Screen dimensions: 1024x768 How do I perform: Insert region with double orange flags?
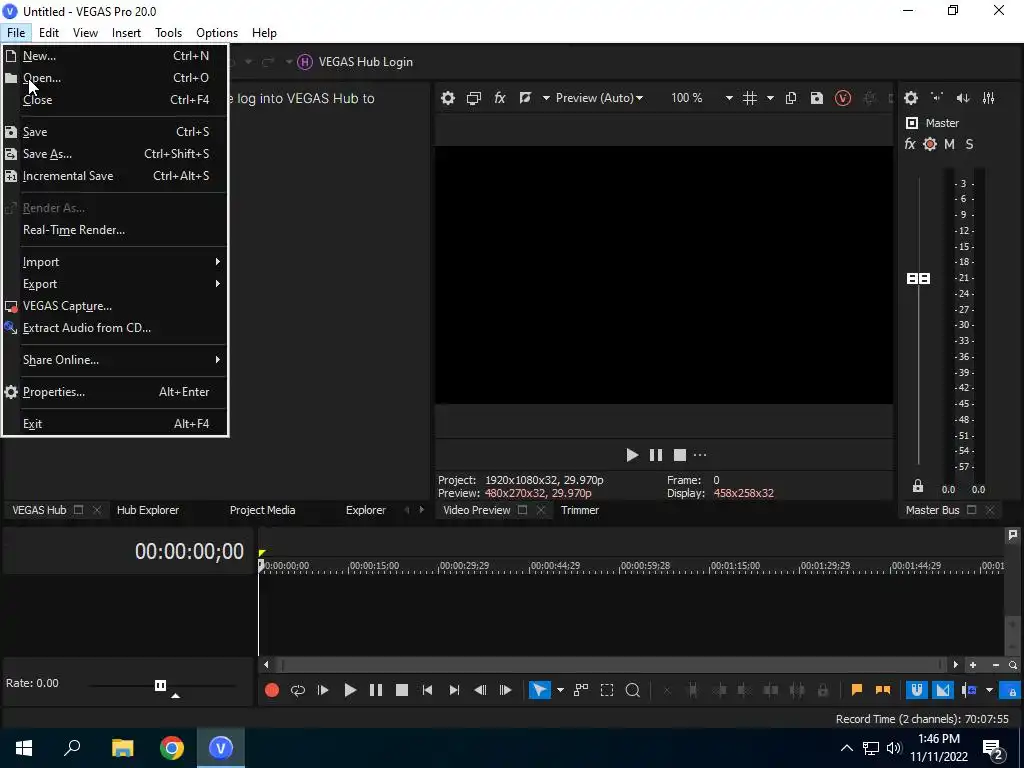(x=882, y=690)
